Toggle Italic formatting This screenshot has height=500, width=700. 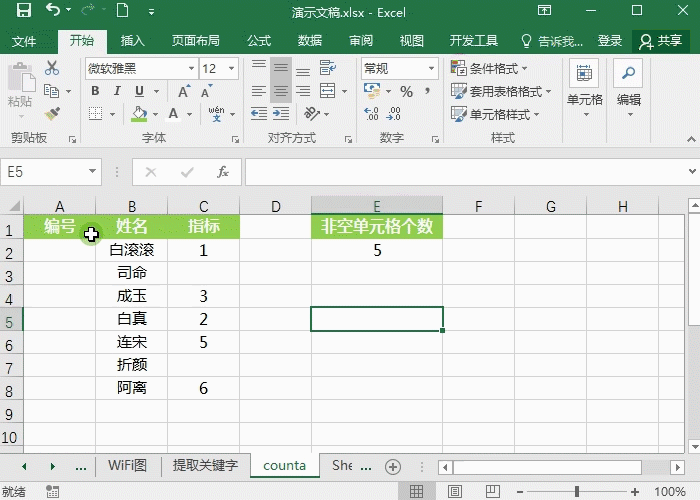coord(117,91)
